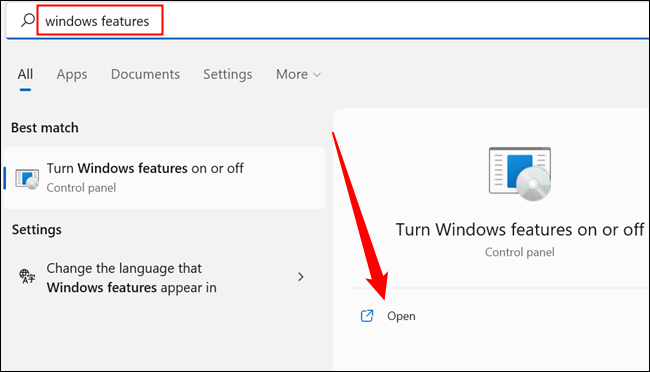This screenshot has height=372, width=650.
Task: Select Change the language Windows features appear in
Action: click(x=164, y=277)
